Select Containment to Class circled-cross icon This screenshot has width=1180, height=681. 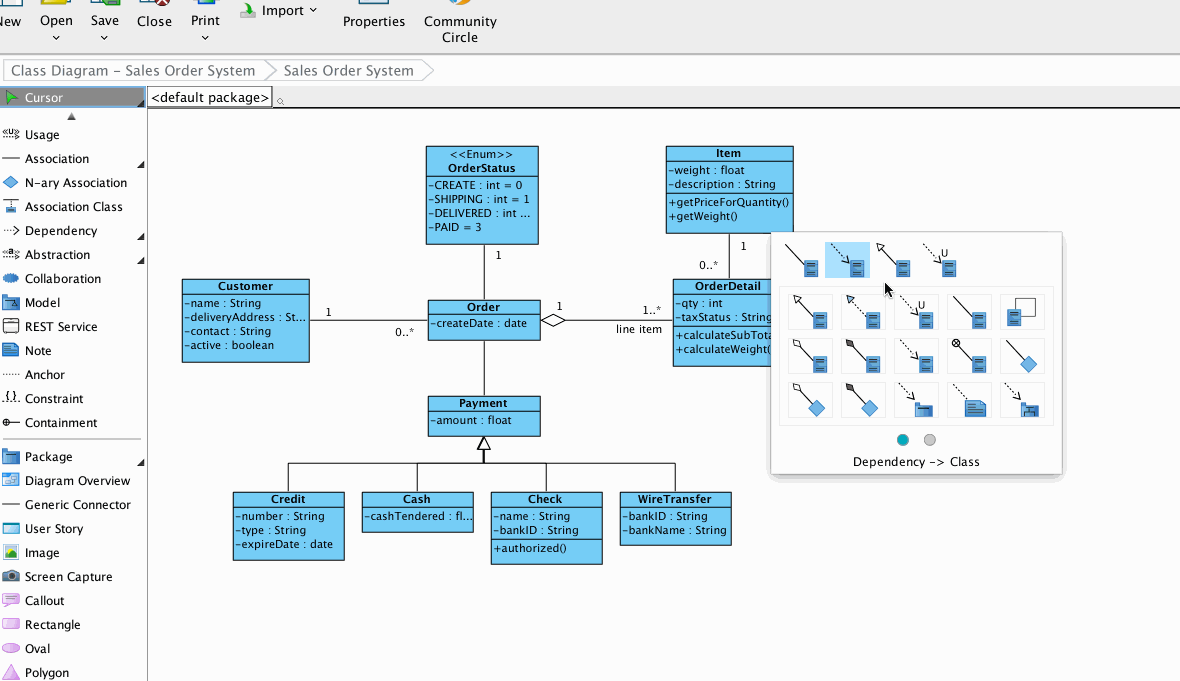(x=969, y=356)
